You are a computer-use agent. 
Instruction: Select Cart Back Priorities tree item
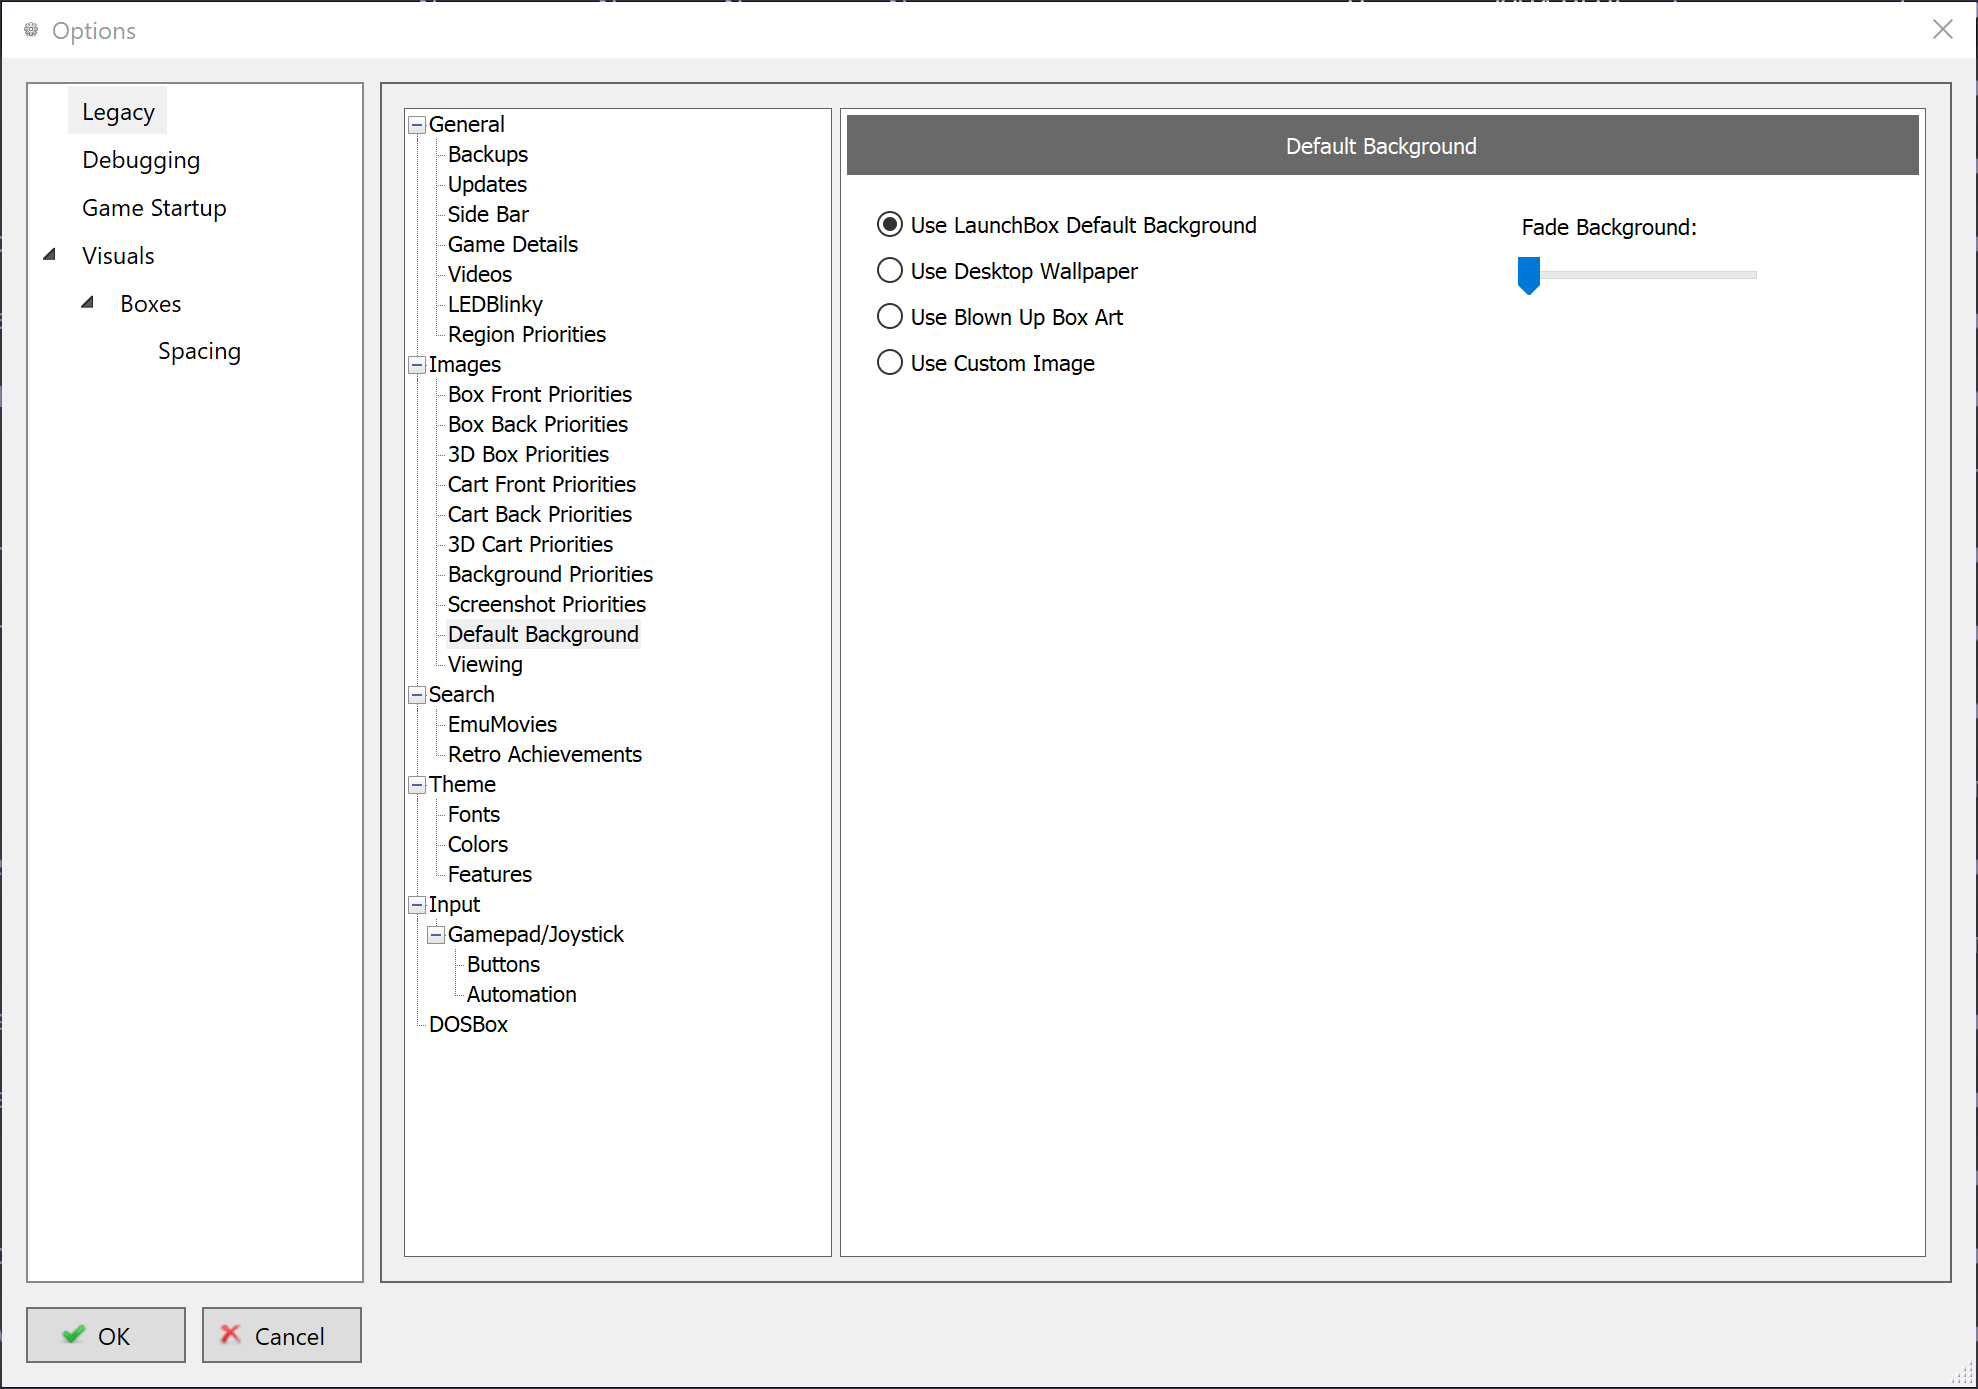[540, 515]
